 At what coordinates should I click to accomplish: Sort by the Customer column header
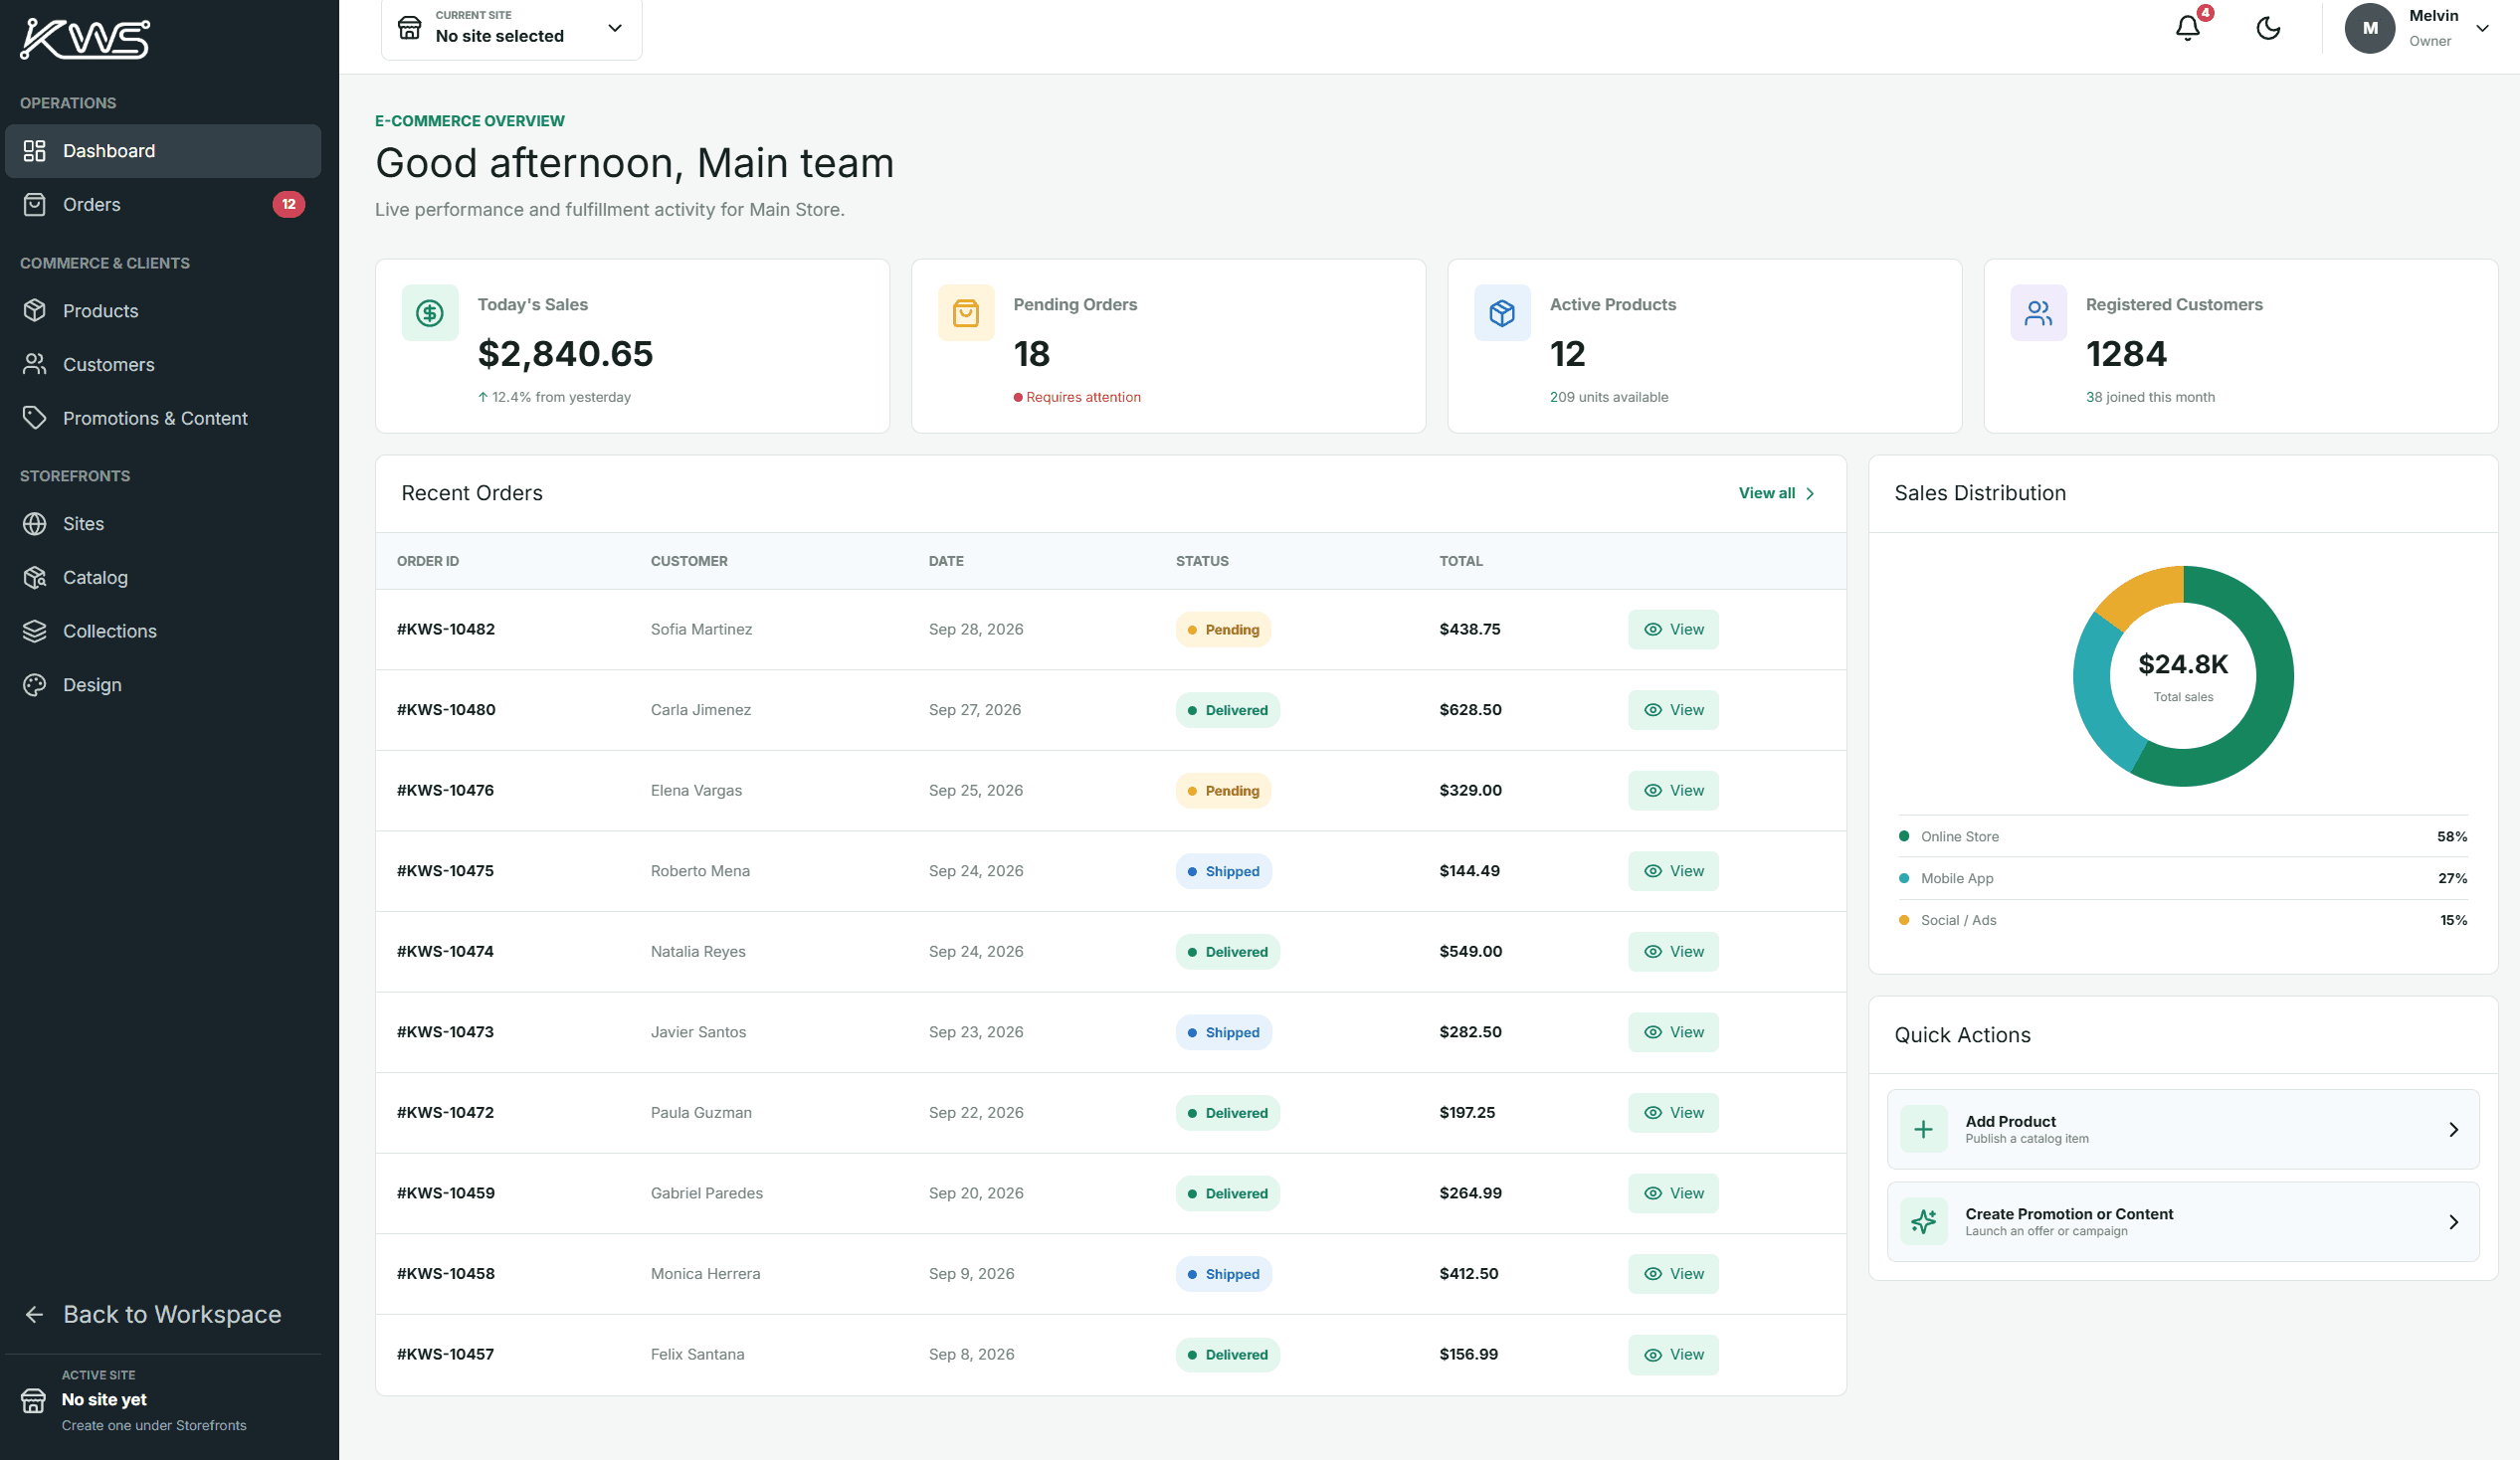coord(689,561)
